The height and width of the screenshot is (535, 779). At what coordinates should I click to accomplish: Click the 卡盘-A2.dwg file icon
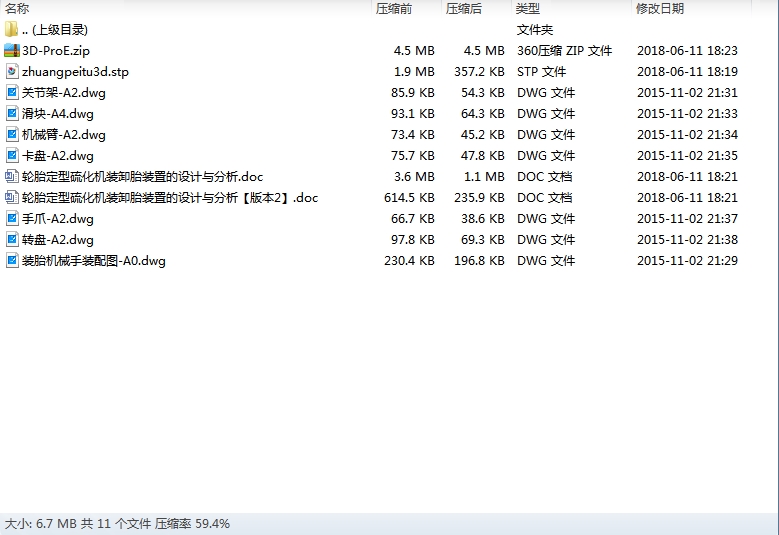click(x=11, y=155)
